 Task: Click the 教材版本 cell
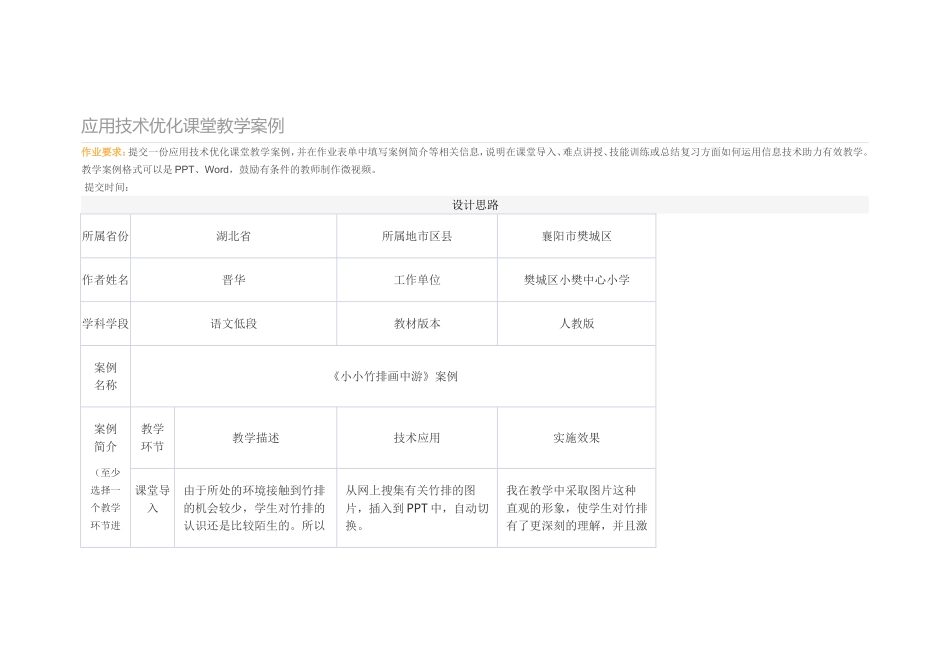click(417, 324)
